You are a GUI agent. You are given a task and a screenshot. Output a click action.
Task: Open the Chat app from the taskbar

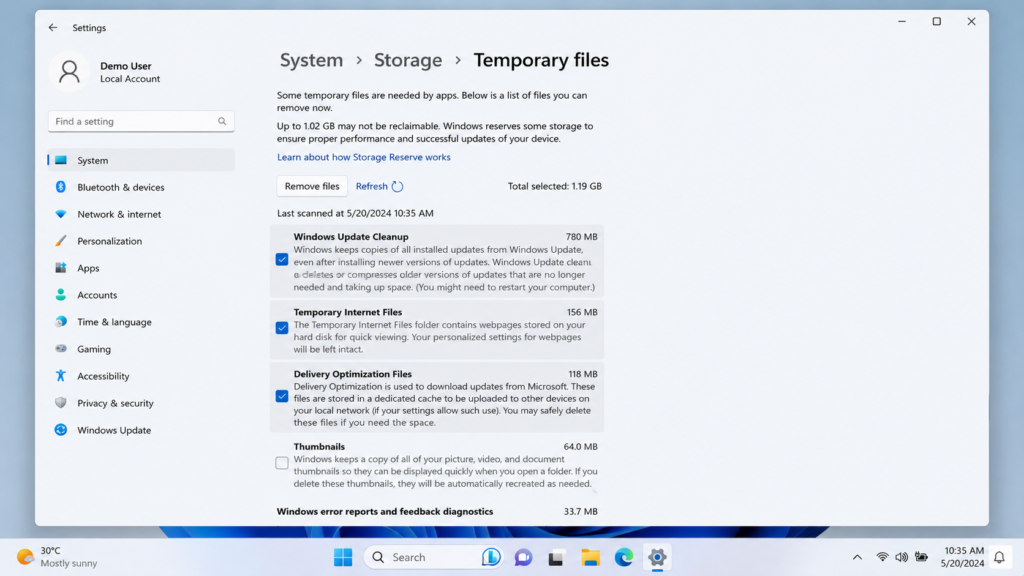pos(523,557)
